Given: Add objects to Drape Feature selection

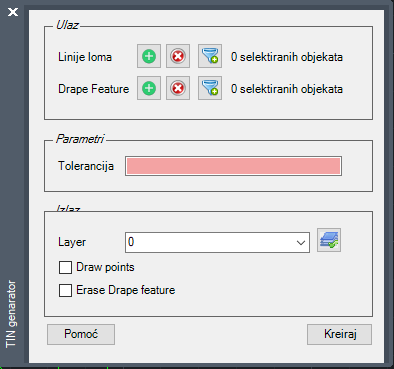Looking at the screenshot, I should coord(149,88).
